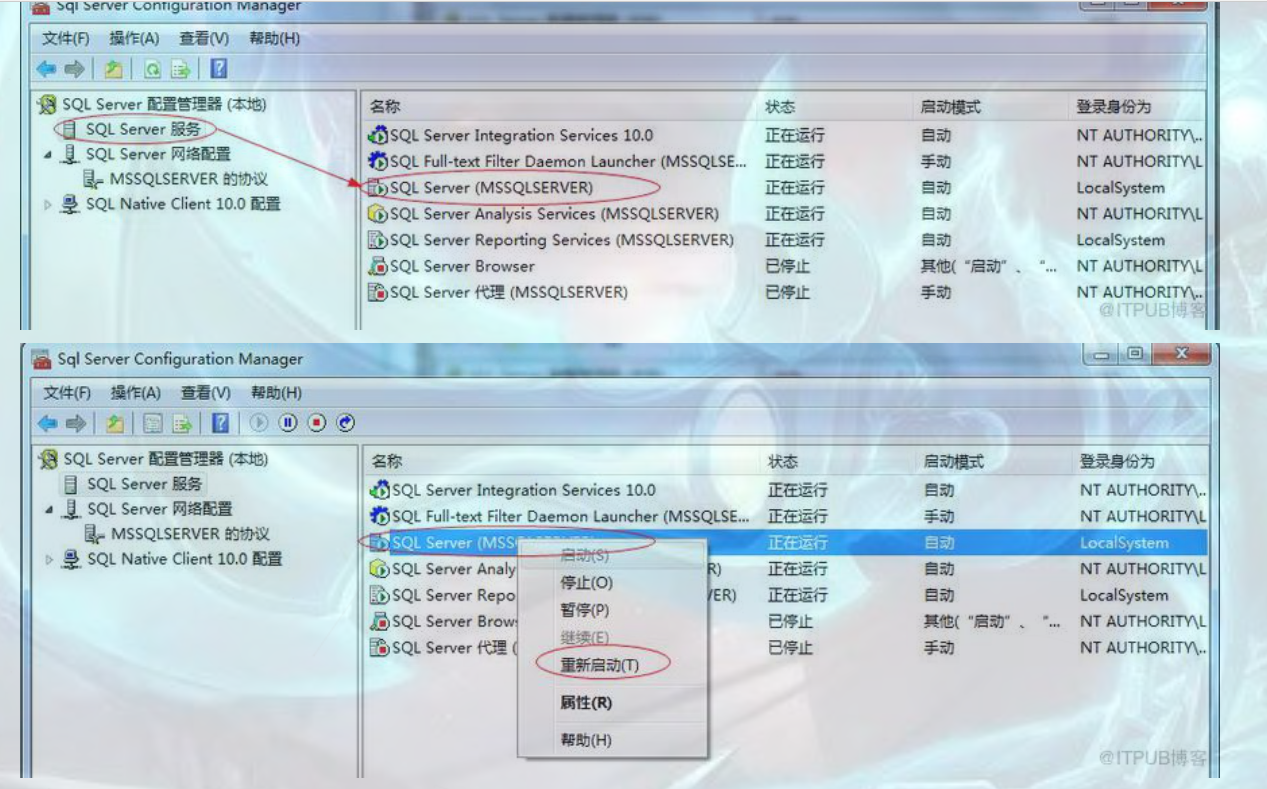1267x789 pixels.
Task: Click the Forward arrow in the upper window toolbar
Action: coord(75,69)
